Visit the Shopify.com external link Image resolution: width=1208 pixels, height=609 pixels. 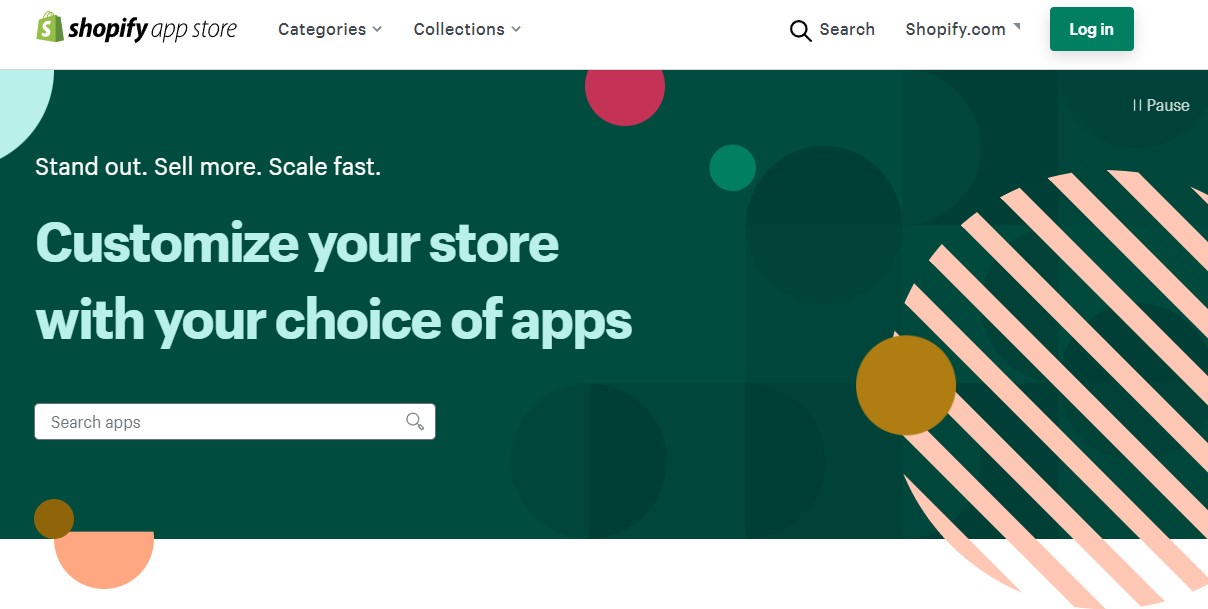click(963, 29)
